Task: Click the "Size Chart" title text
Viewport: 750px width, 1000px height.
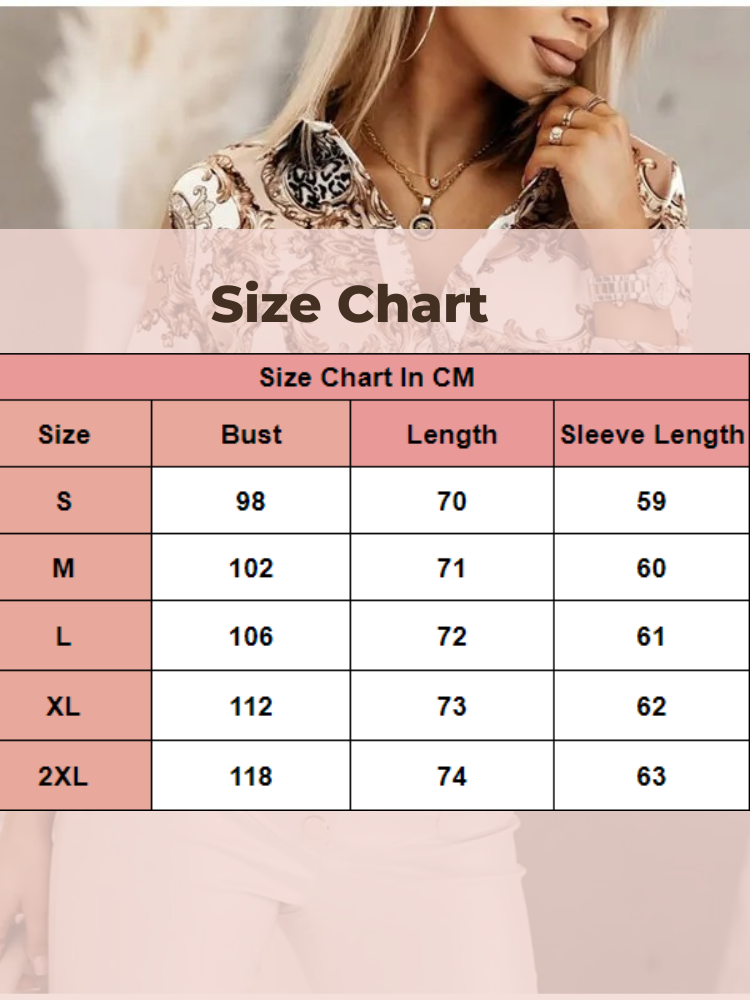Action: (349, 305)
